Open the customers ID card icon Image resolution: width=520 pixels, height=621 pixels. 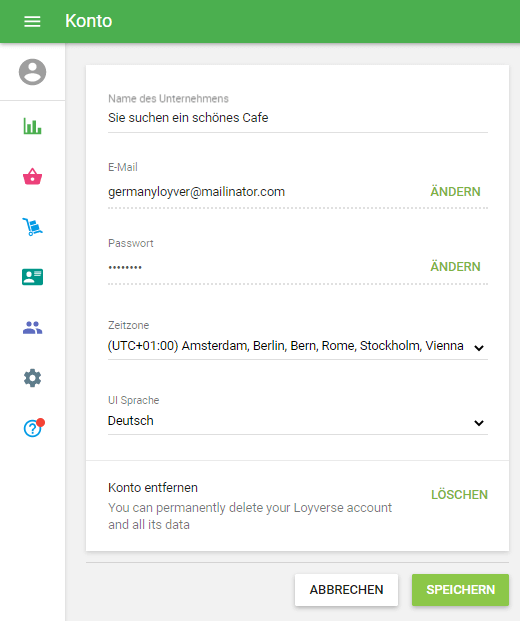[x=32, y=277]
